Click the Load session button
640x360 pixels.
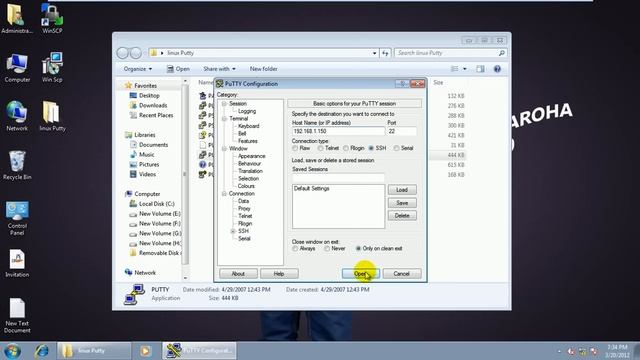click(402, 190)
